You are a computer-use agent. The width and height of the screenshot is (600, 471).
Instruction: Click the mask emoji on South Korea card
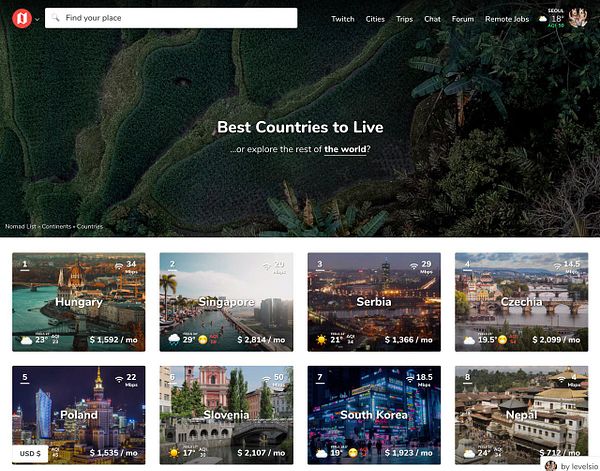(353, 453)
